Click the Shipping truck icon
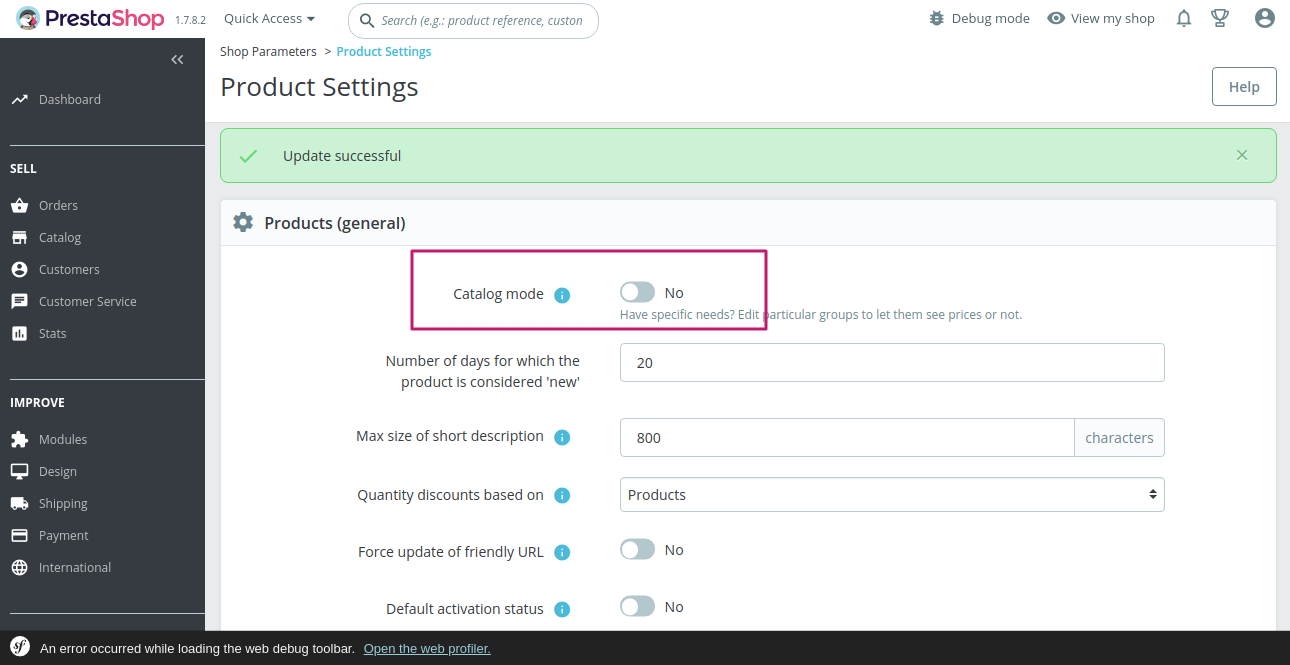The image size is (1290, 665). [19, 503]
